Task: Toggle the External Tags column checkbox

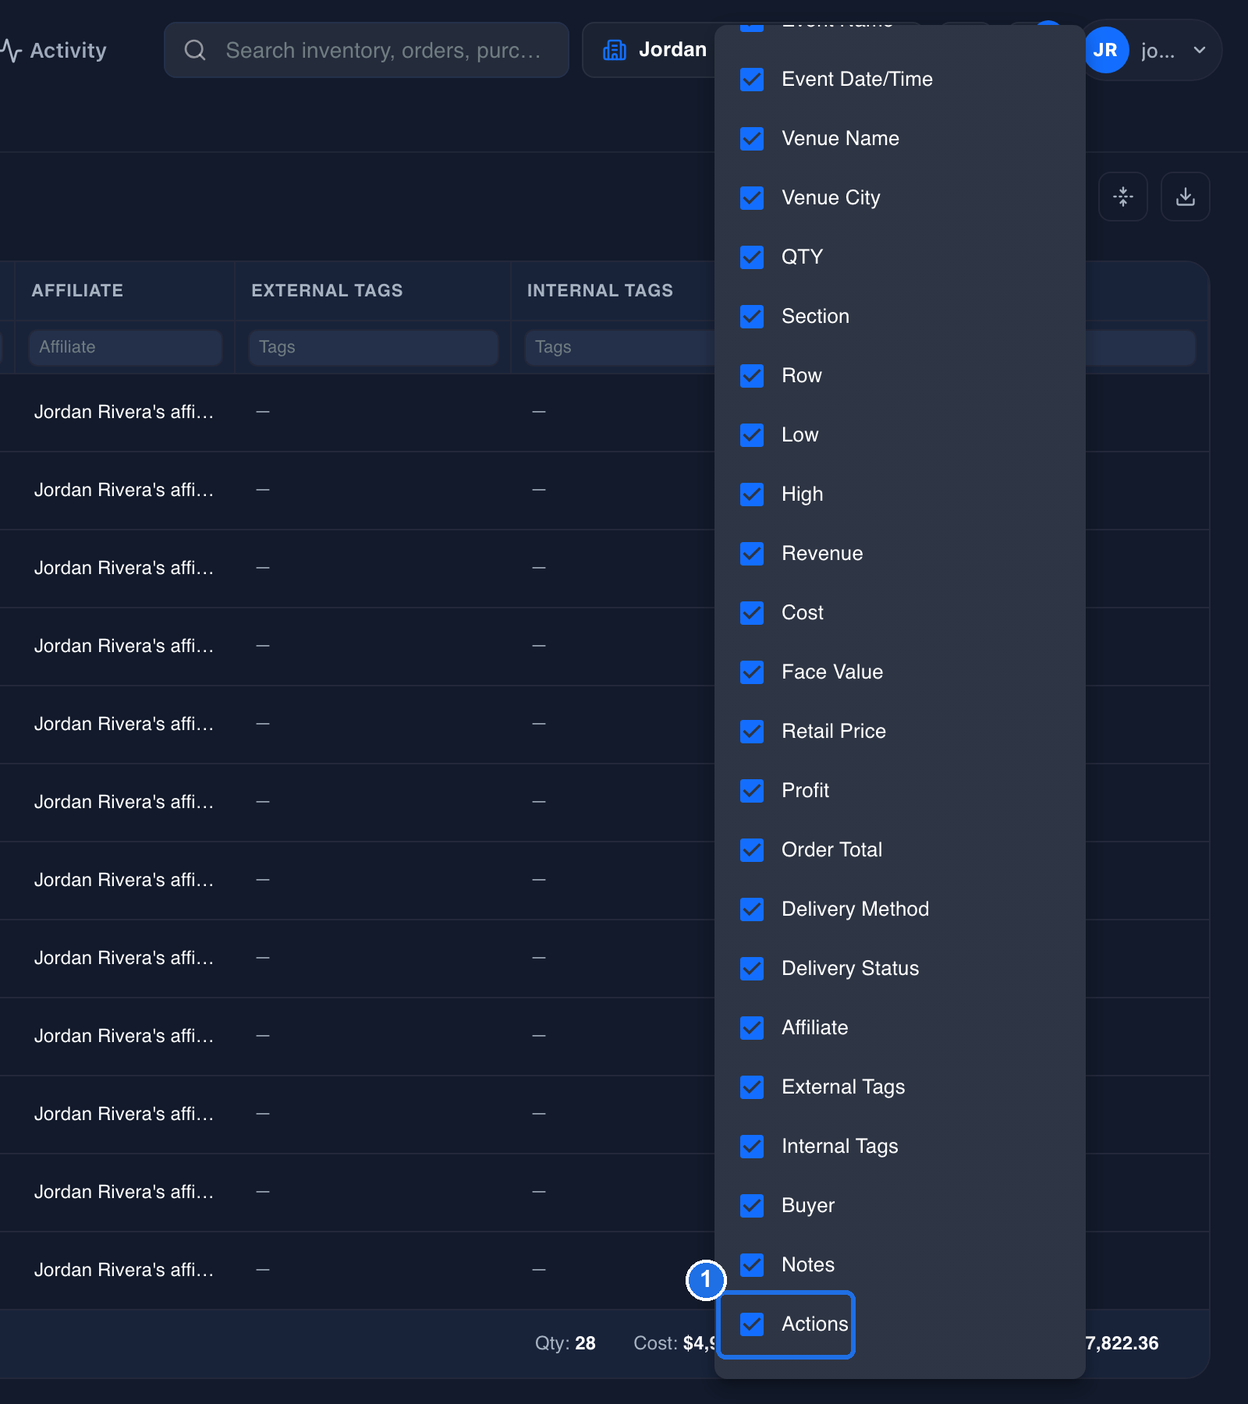Action: 752,1087
